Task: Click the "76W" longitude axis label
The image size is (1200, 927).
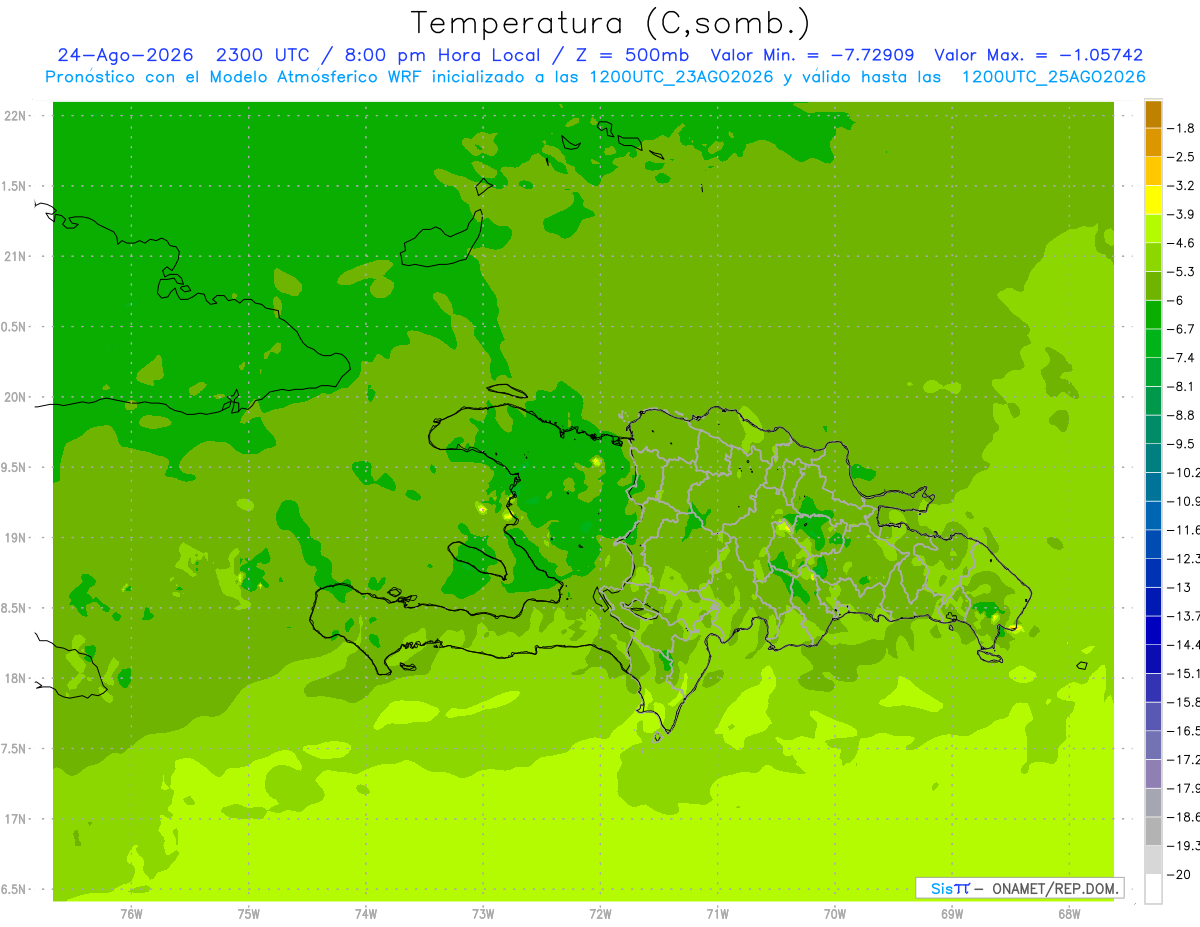Action: (131, 913)
